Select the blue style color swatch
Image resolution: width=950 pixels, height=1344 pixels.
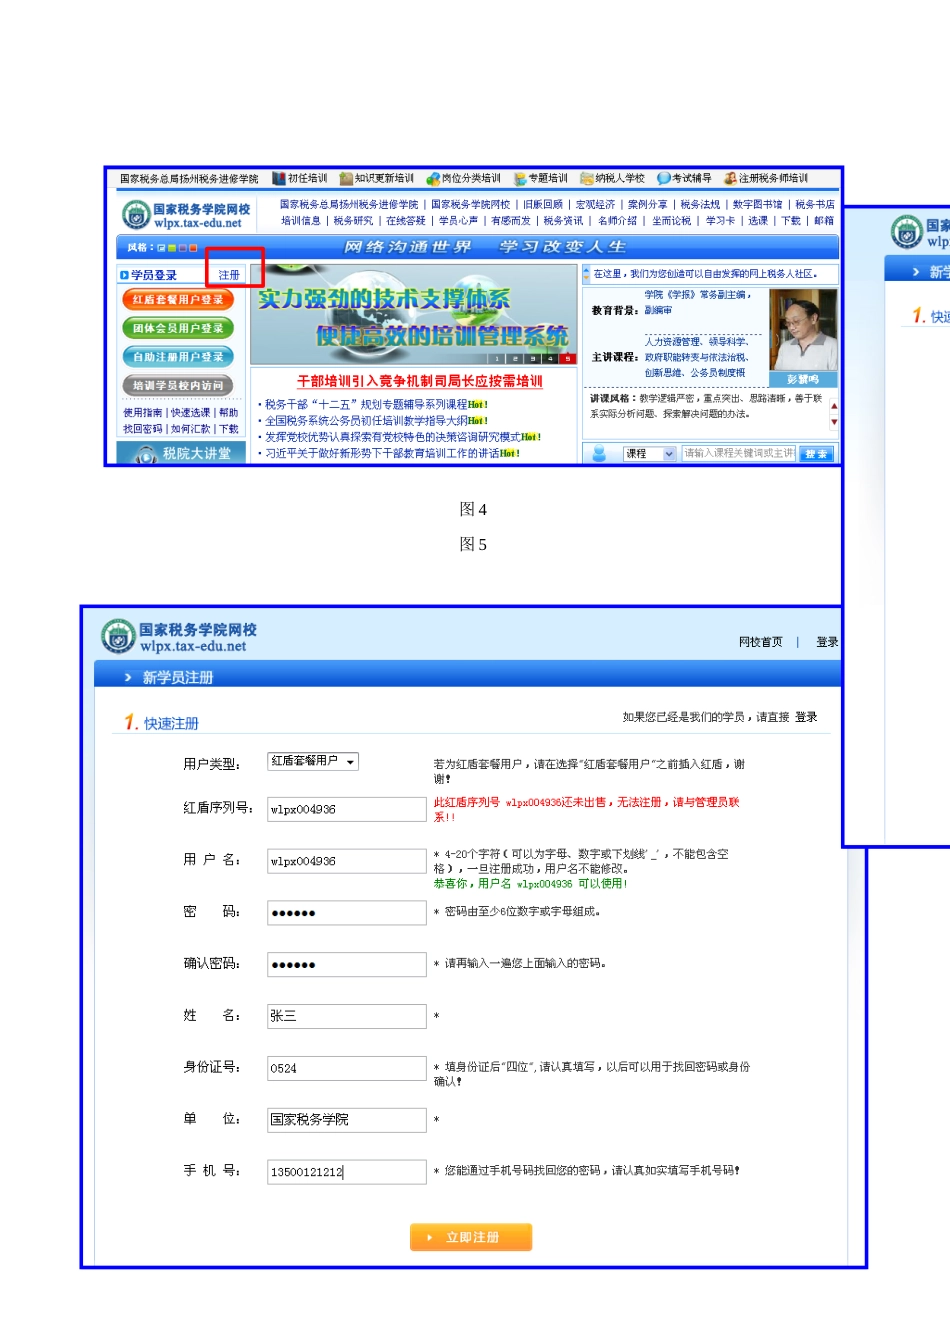[161, 248]
